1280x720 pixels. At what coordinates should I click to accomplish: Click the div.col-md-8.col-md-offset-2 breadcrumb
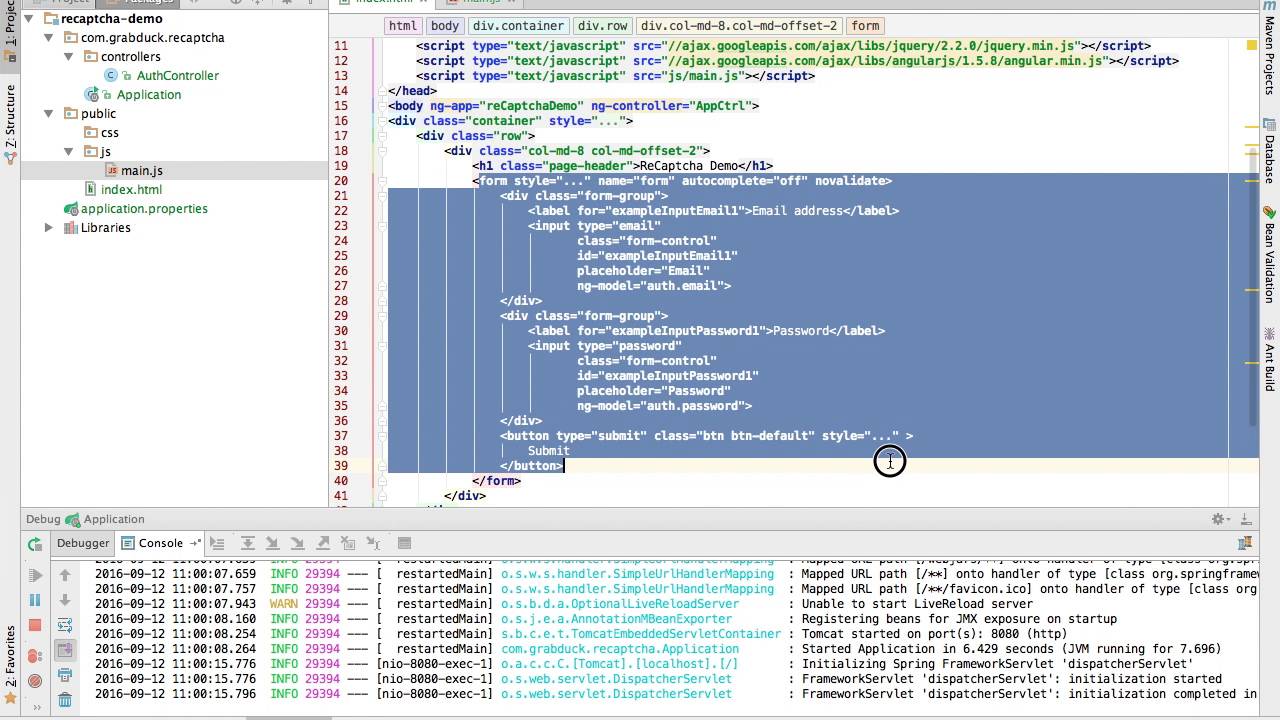click(739, 26)
